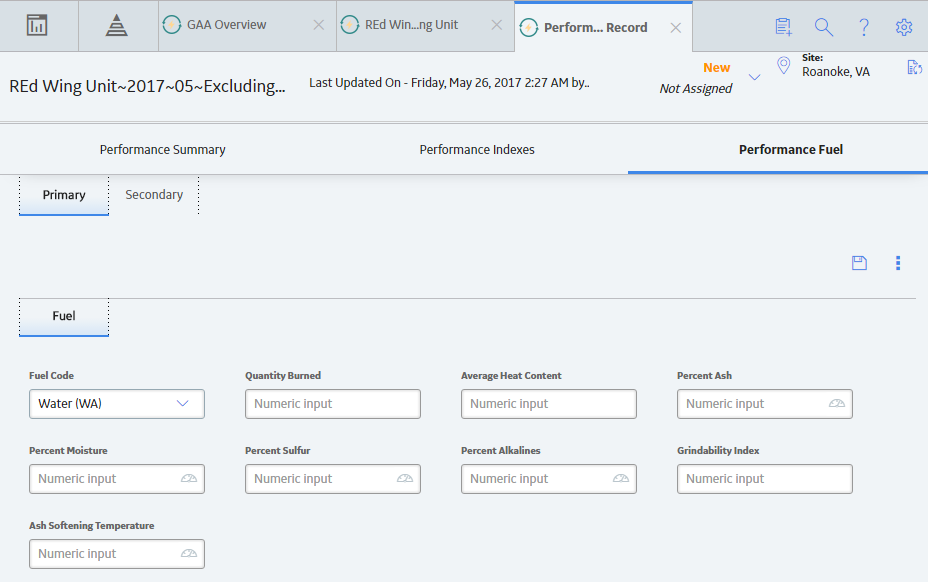This screenshot has width=928, height=582.
Task: Click the Percent Alkalines numeric input
Action: (549, 478)
